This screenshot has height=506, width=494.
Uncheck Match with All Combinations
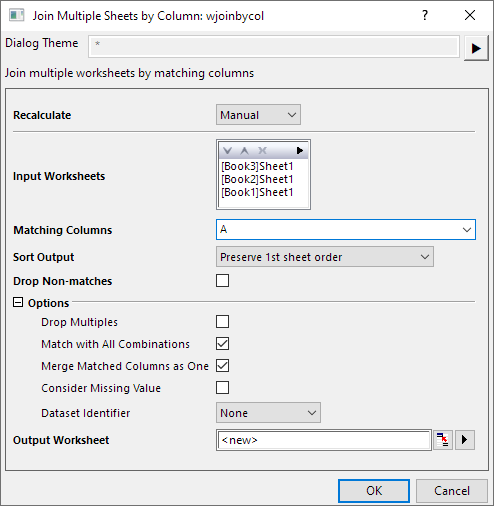coord(222,344)
